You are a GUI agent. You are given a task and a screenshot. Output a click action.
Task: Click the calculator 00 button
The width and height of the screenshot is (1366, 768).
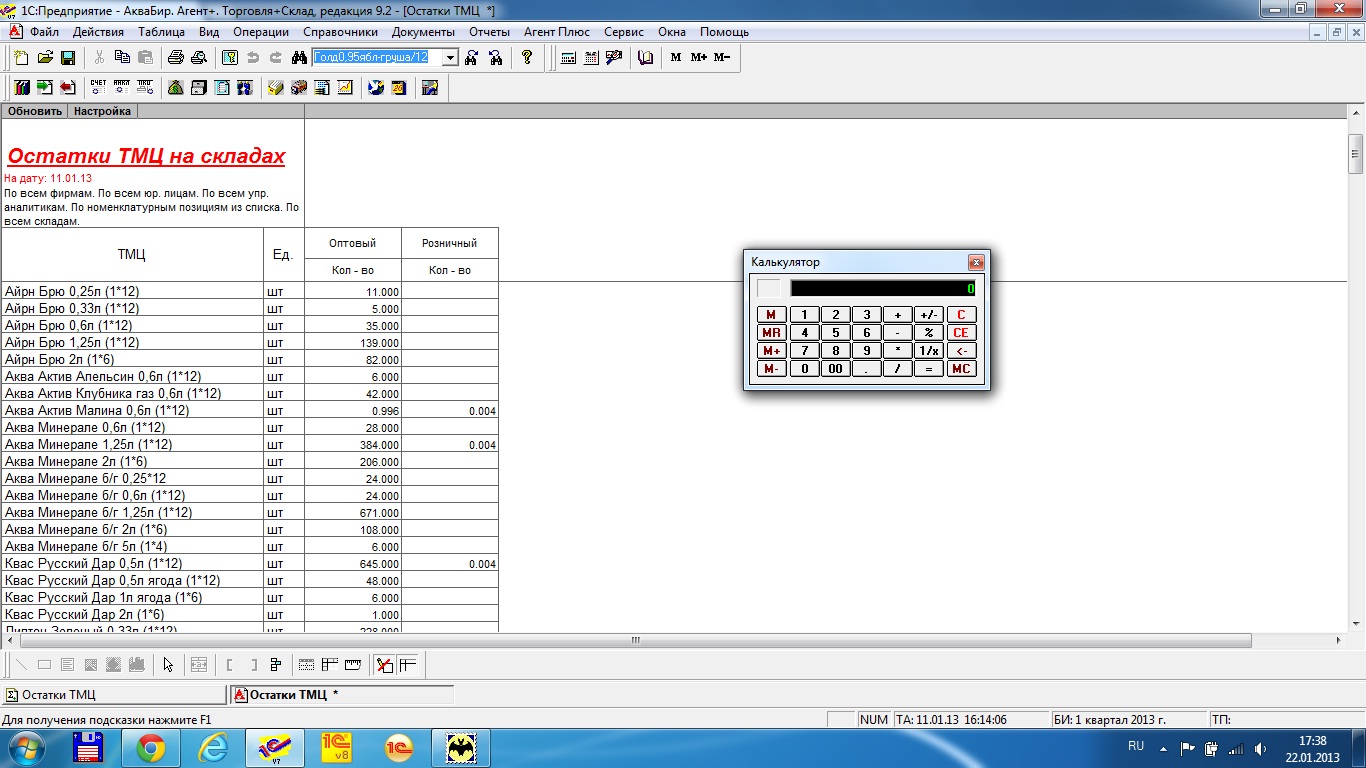tap(835, 369)
